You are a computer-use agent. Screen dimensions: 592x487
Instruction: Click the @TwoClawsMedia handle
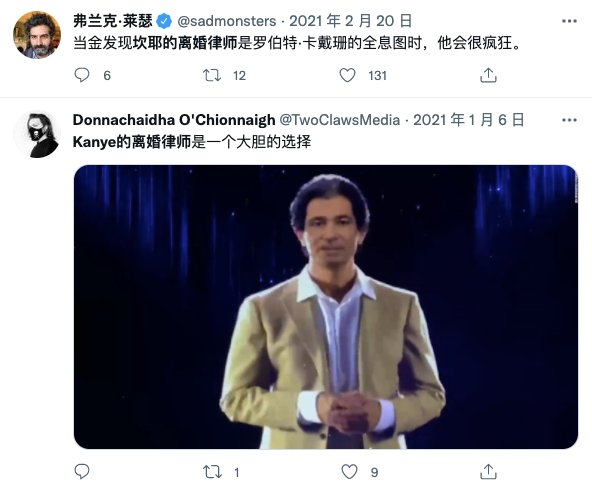[339, 120]
